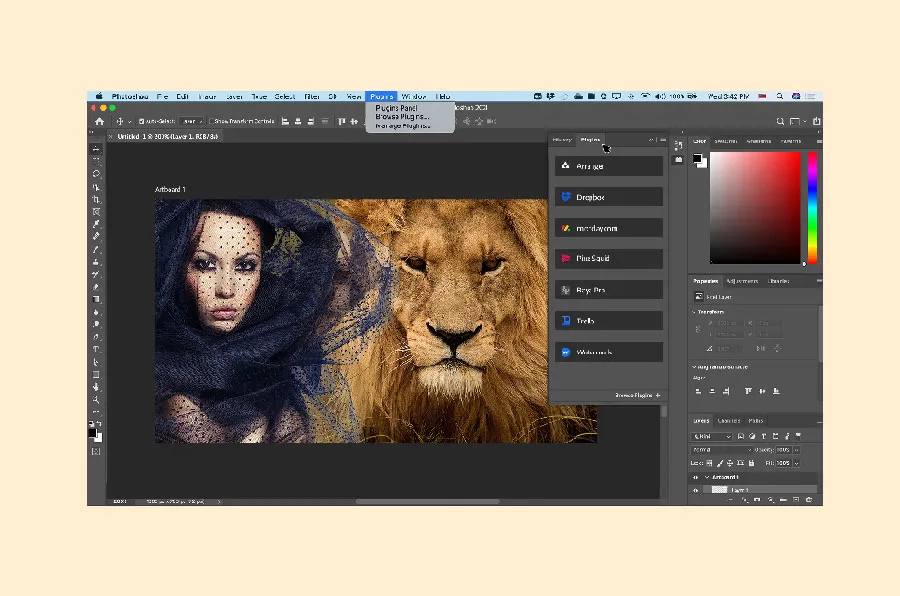
Task: Open the Dropbox plugin in the Plugins panel
Action: coord(608,196)
